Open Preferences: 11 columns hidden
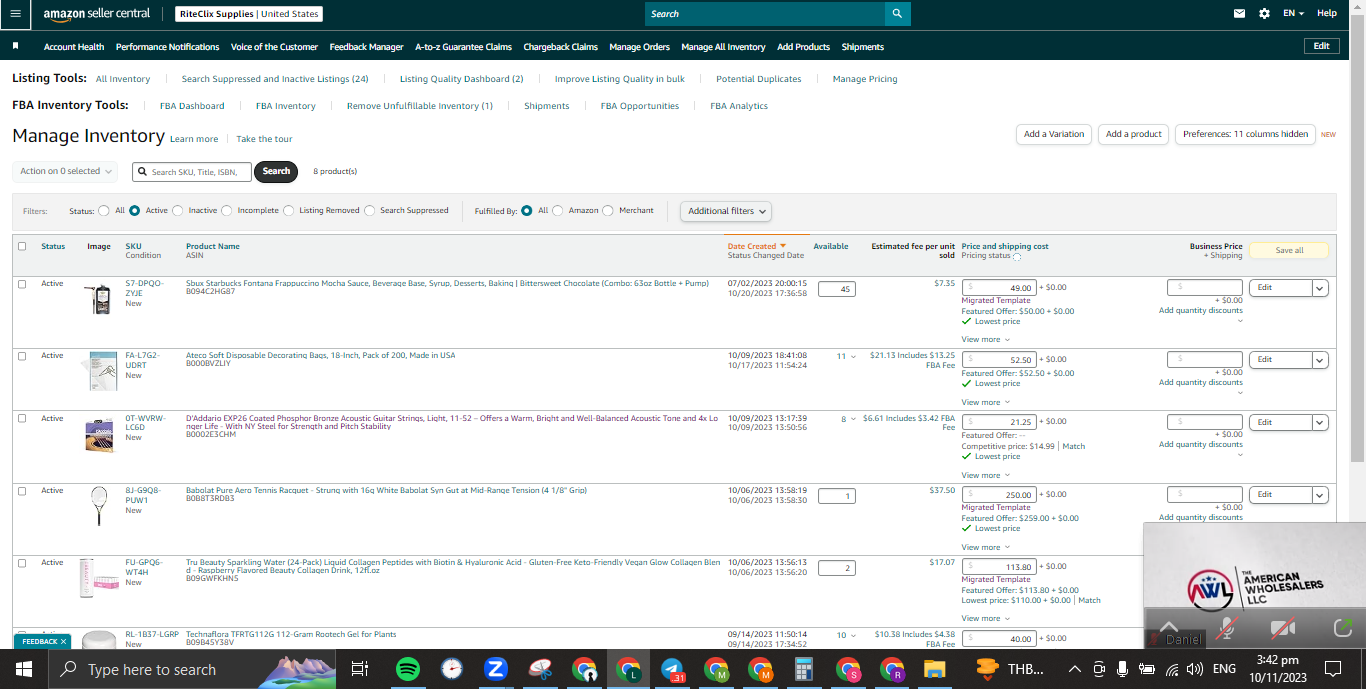Image resolution: width=1366 pixels, height=689 pixels. tap(1245, 134)
